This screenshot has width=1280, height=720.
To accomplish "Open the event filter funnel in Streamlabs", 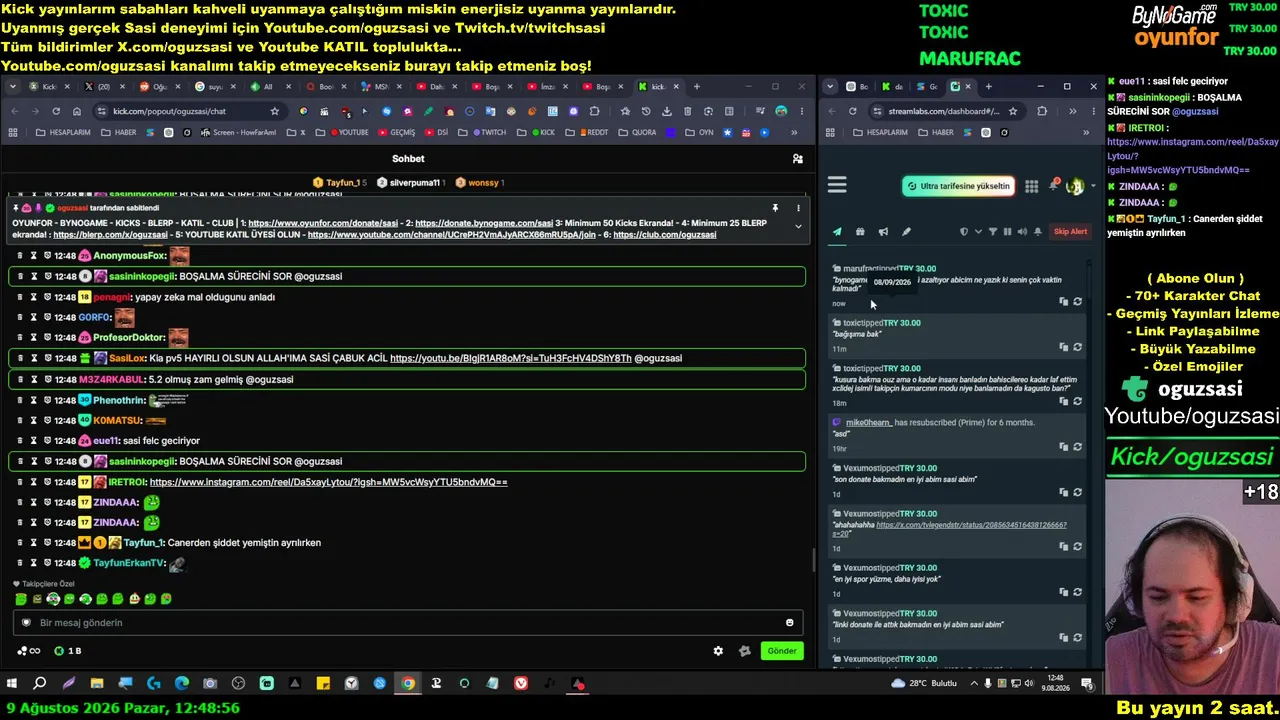I will click(993, 232).
